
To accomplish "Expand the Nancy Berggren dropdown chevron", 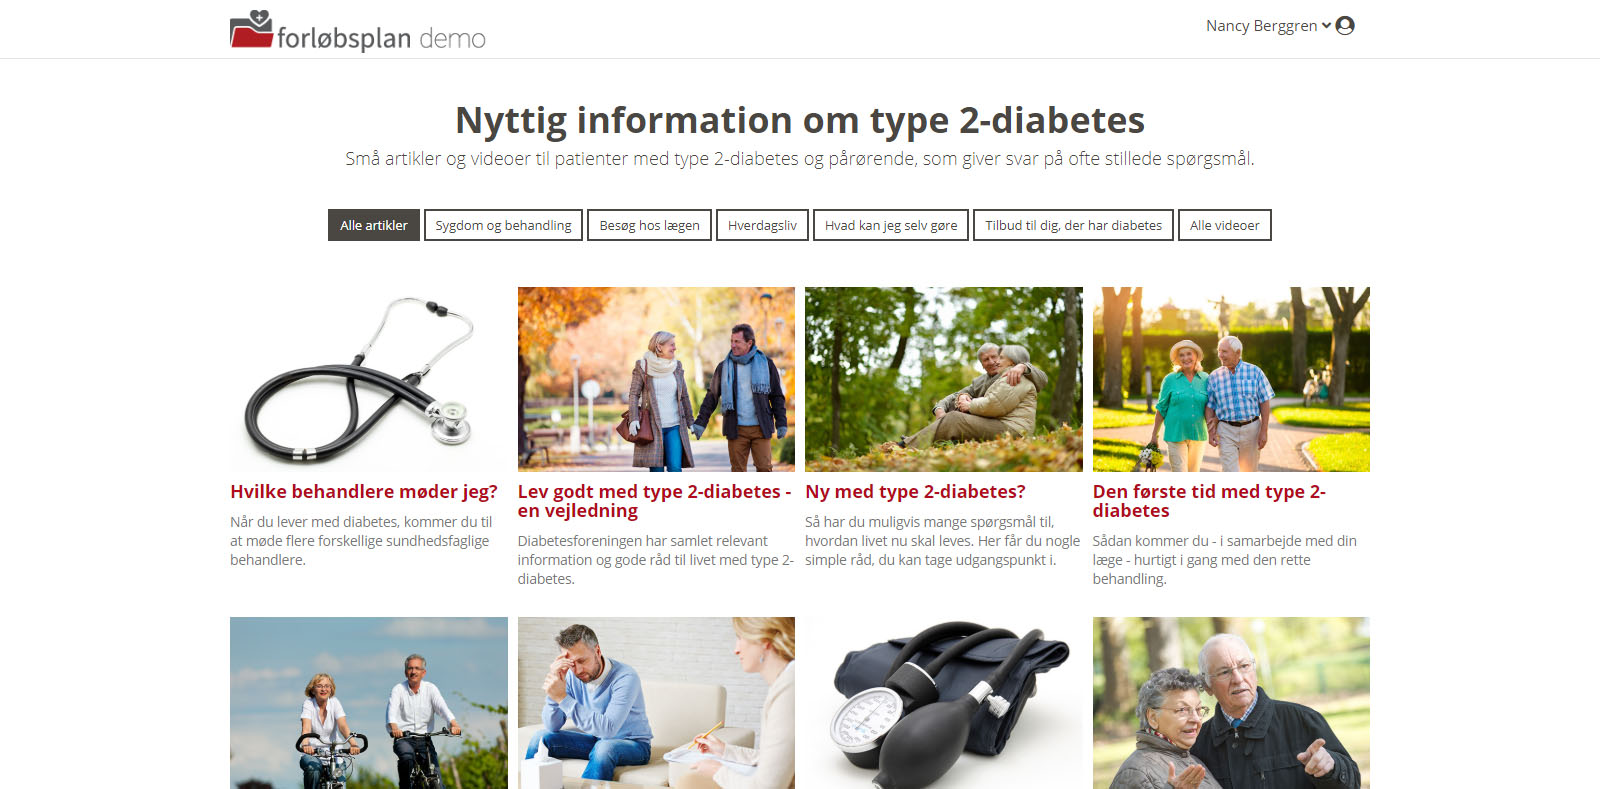I will [1326, 26].
